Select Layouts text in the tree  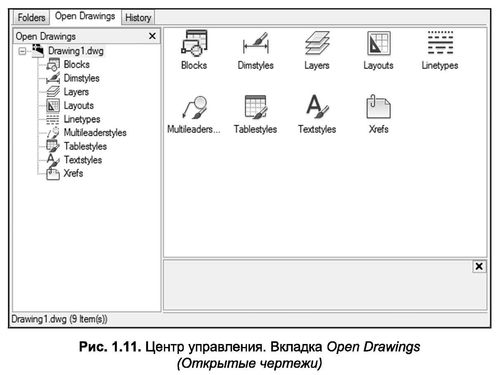[79, 105]
